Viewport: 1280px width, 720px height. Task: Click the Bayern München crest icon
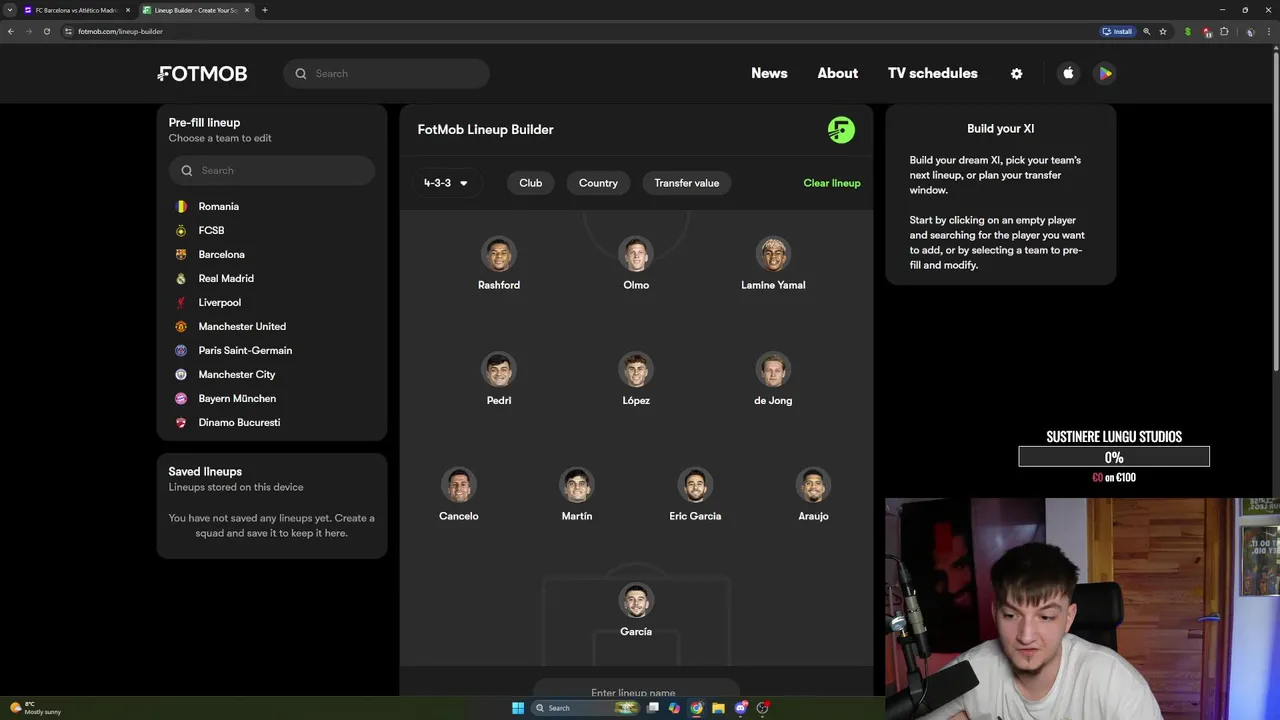point(181,398)
